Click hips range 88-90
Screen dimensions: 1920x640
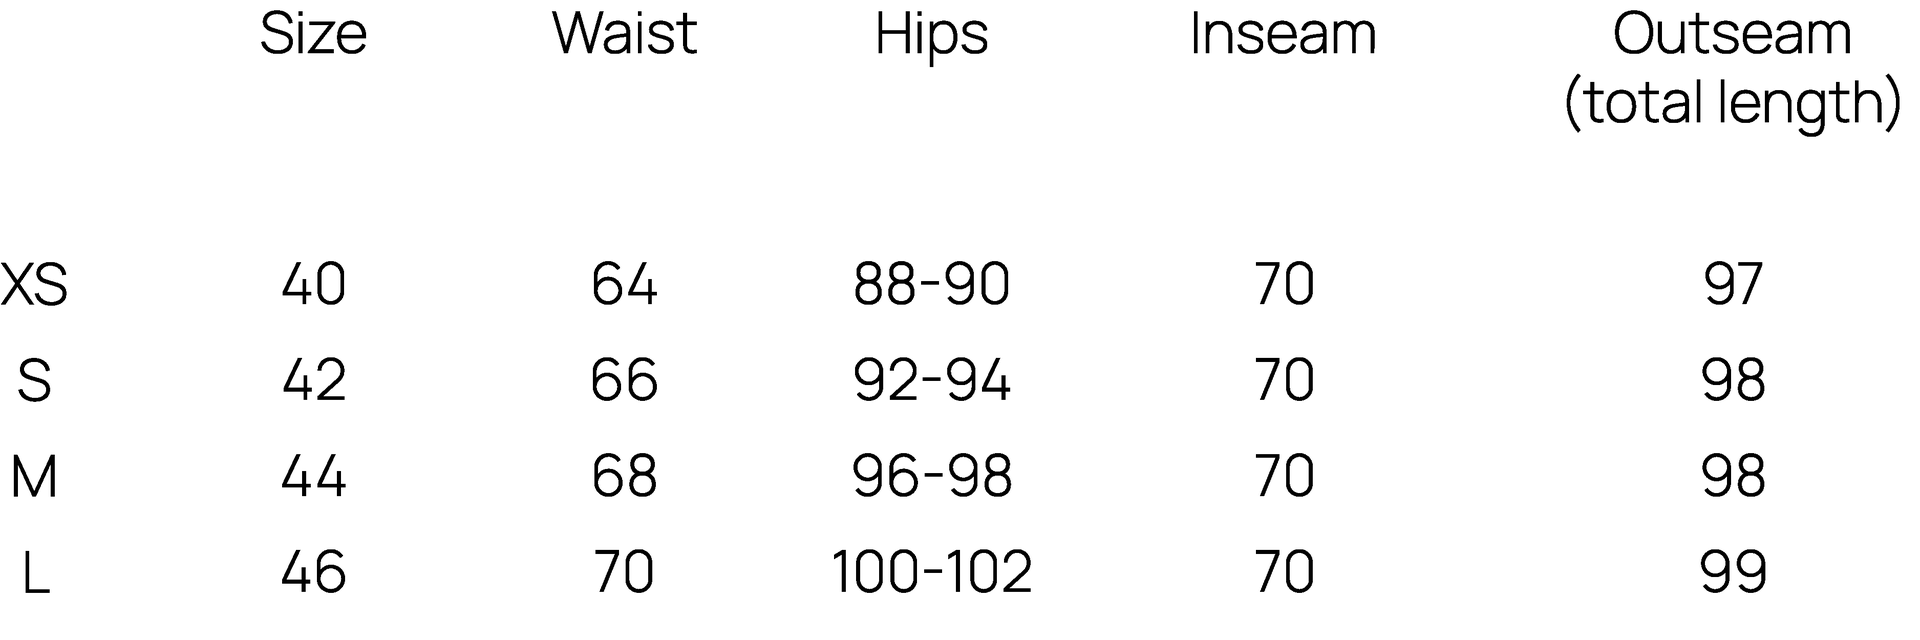pos(931,285)
